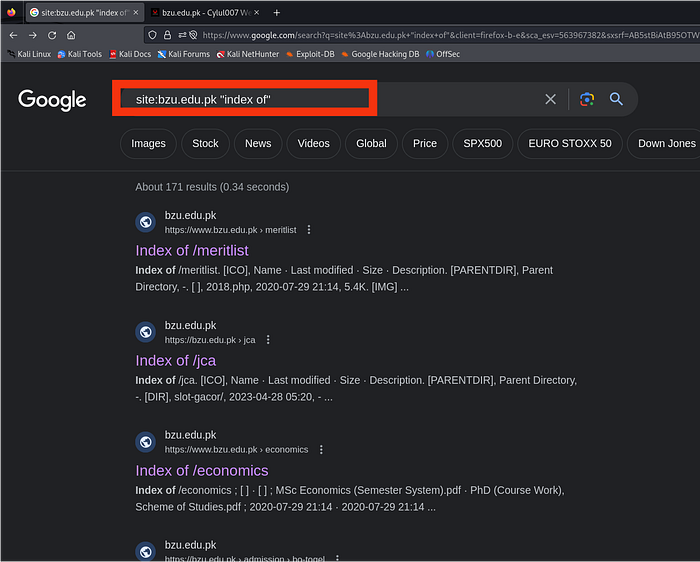This screenshot has width=700, height=562.
Task: Apply the Down Jones filter chip
Action: (663, 144)
